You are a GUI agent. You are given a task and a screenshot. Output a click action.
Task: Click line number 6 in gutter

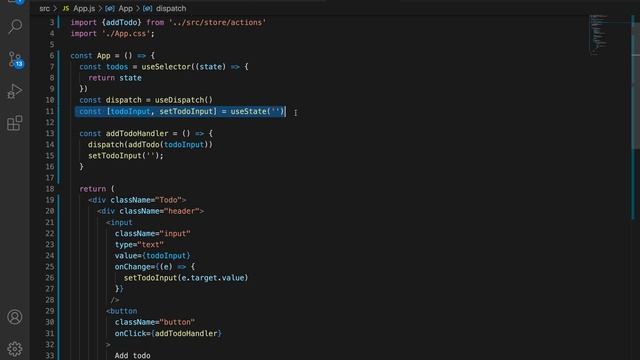[52, 56]
